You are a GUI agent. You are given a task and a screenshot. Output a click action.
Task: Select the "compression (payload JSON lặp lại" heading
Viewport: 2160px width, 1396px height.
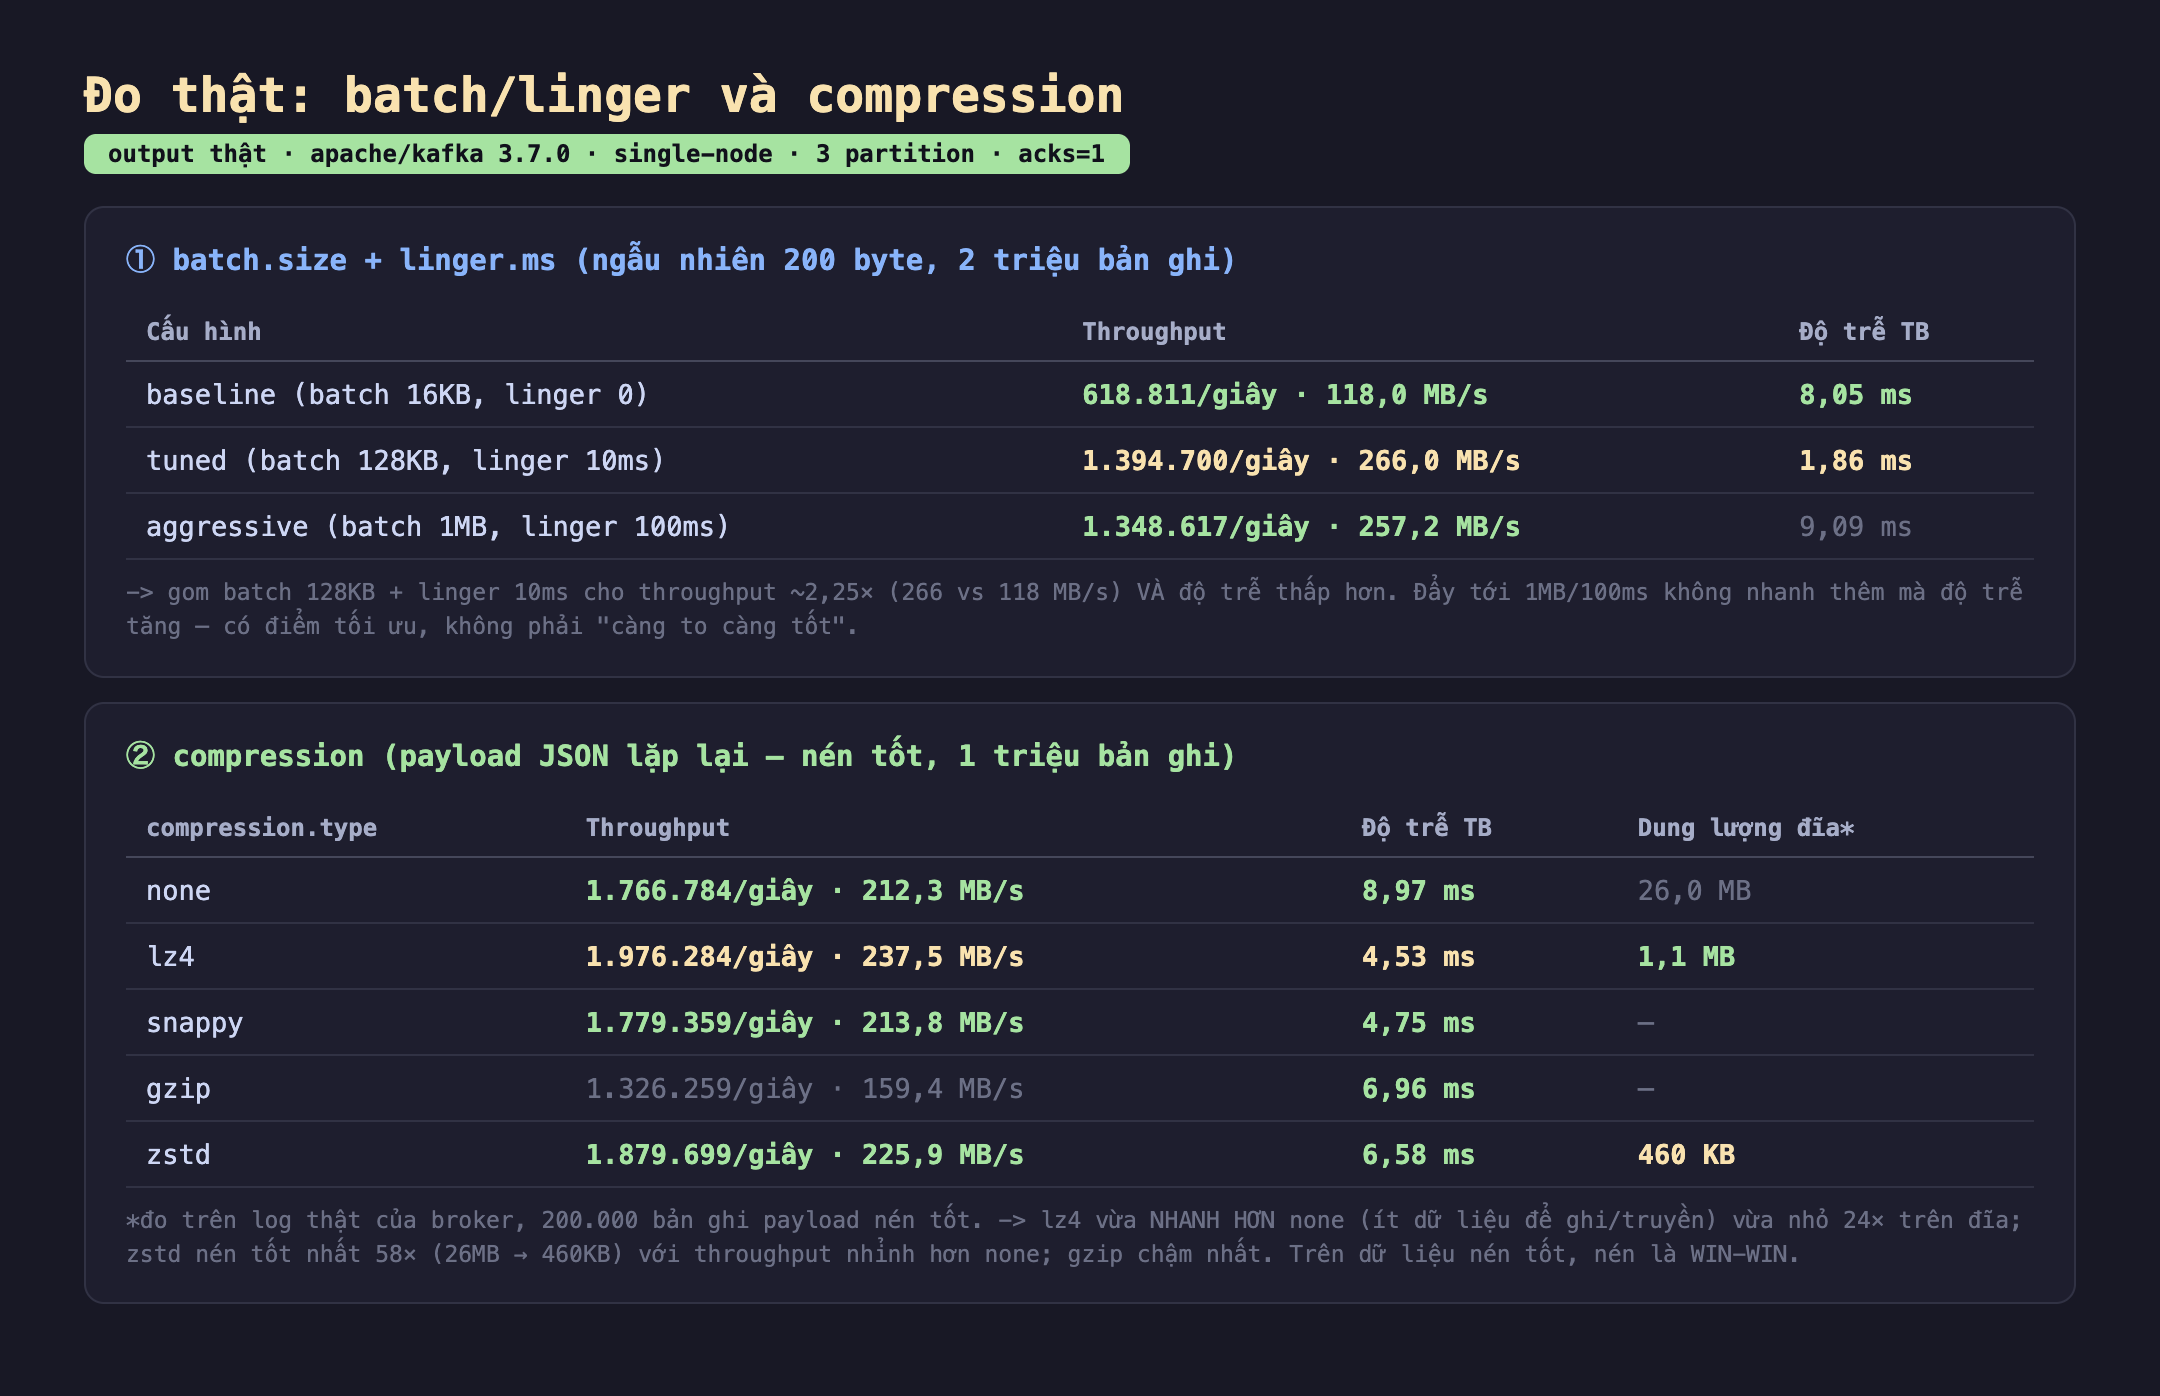click(x=681, y=756)
